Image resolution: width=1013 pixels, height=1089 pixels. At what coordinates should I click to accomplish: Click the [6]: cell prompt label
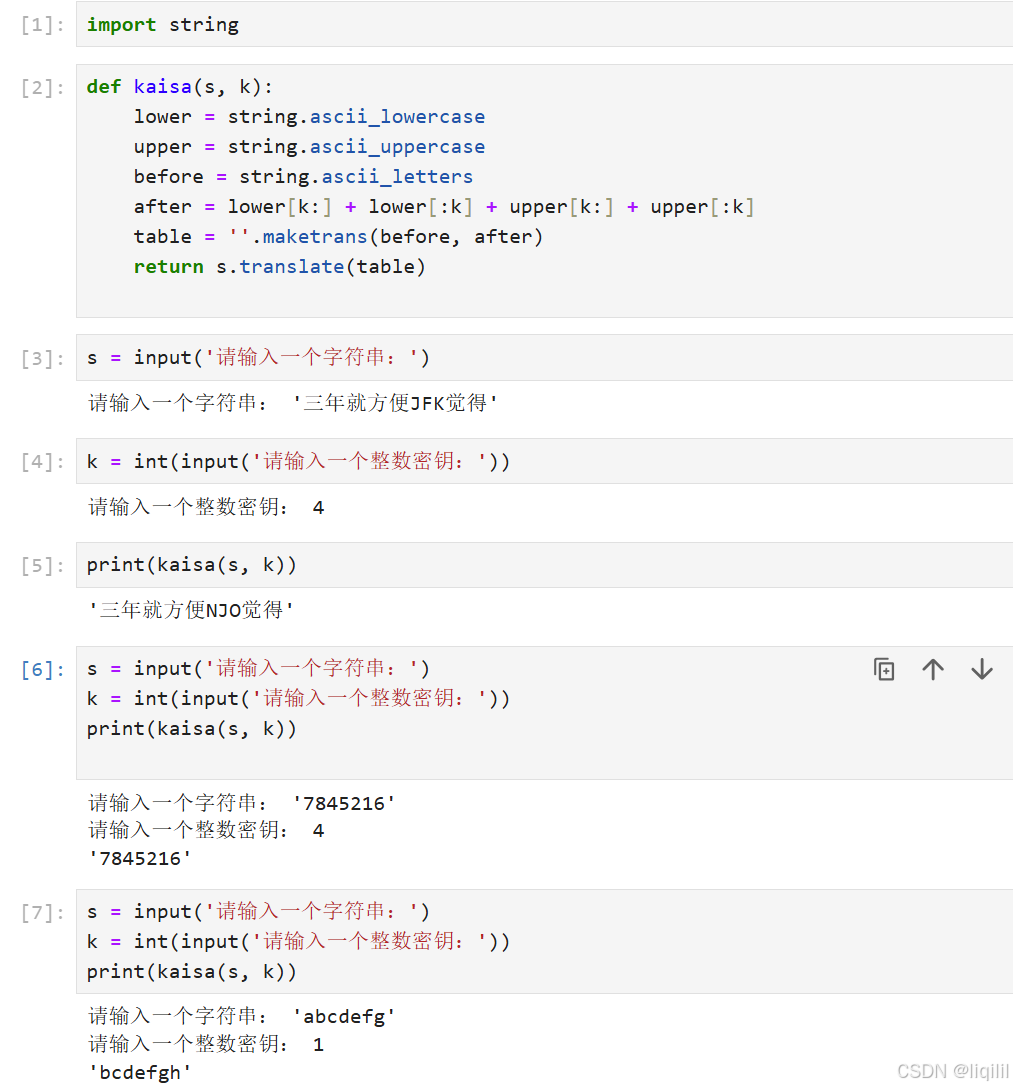click(x=42, y=670)
